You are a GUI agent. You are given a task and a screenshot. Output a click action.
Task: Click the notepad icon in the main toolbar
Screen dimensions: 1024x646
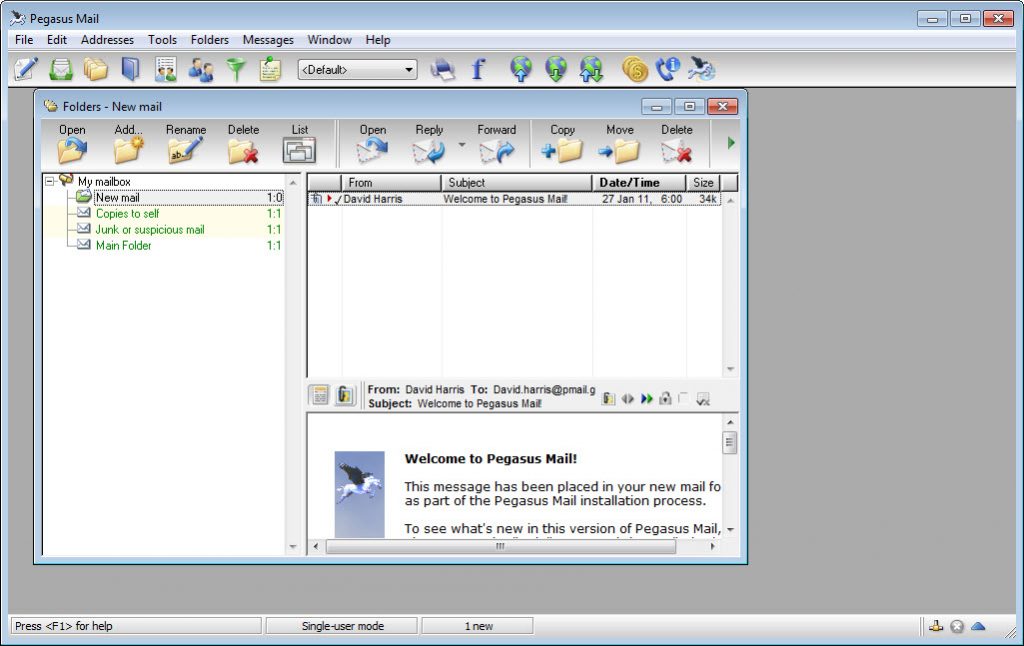click(270, 69)
